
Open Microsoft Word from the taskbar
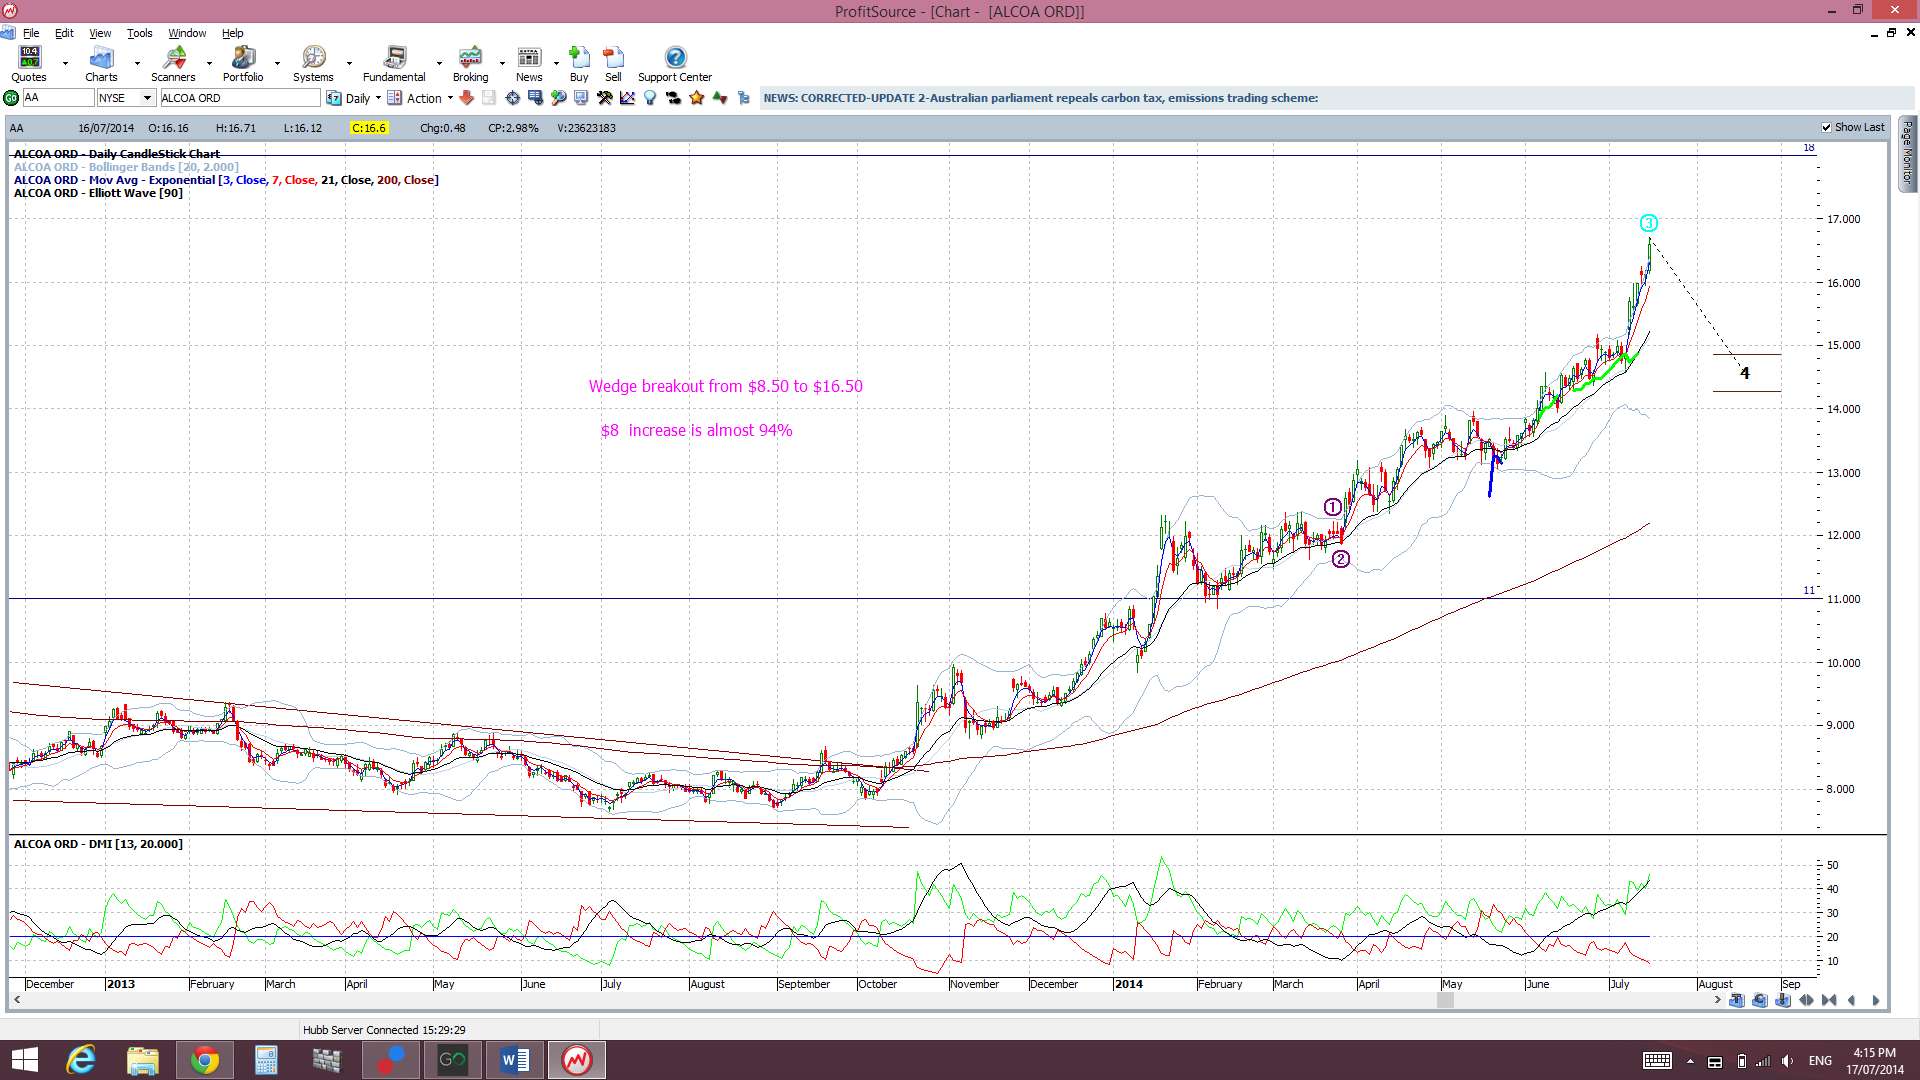click(515, 1060)
